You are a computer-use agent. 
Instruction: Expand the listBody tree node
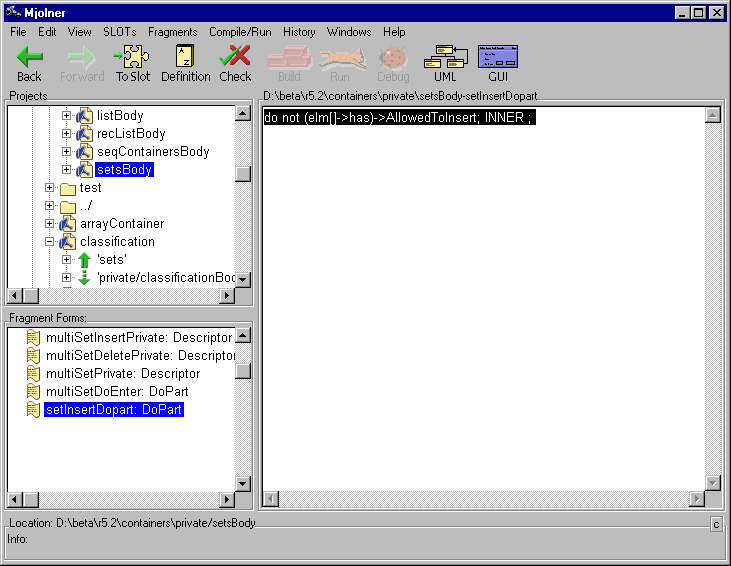tap(67, 116)
